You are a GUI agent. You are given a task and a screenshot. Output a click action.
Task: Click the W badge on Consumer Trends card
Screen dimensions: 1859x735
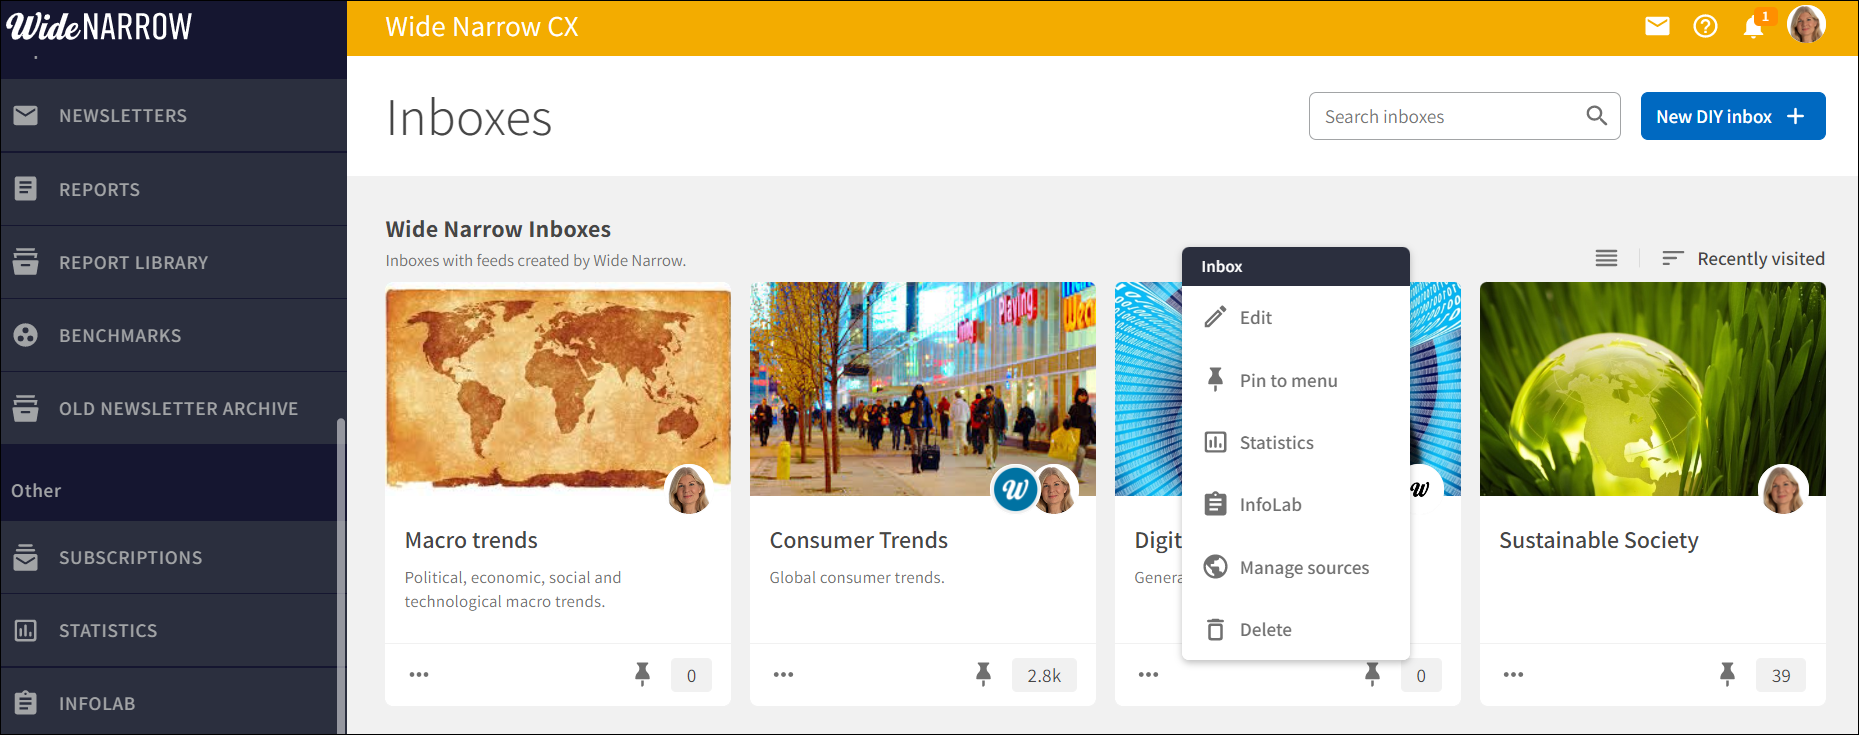[1015, 489]
